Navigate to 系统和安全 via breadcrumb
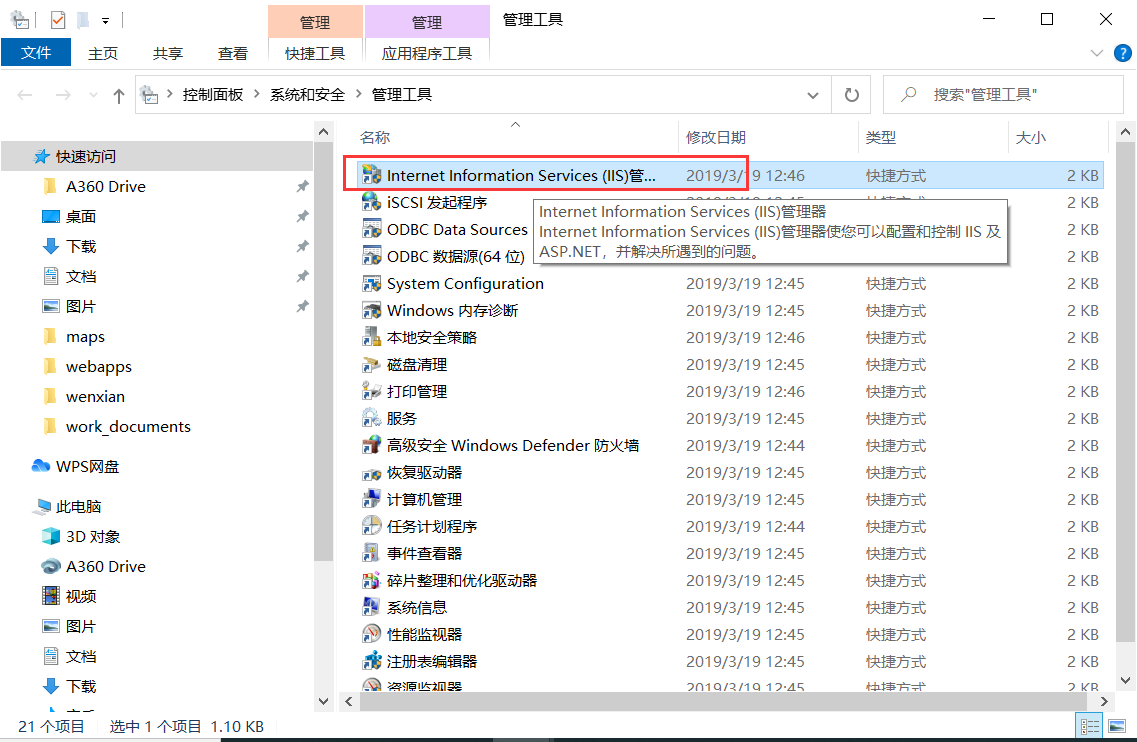Viewport: 1137px width, 742px height. (309, 93)
